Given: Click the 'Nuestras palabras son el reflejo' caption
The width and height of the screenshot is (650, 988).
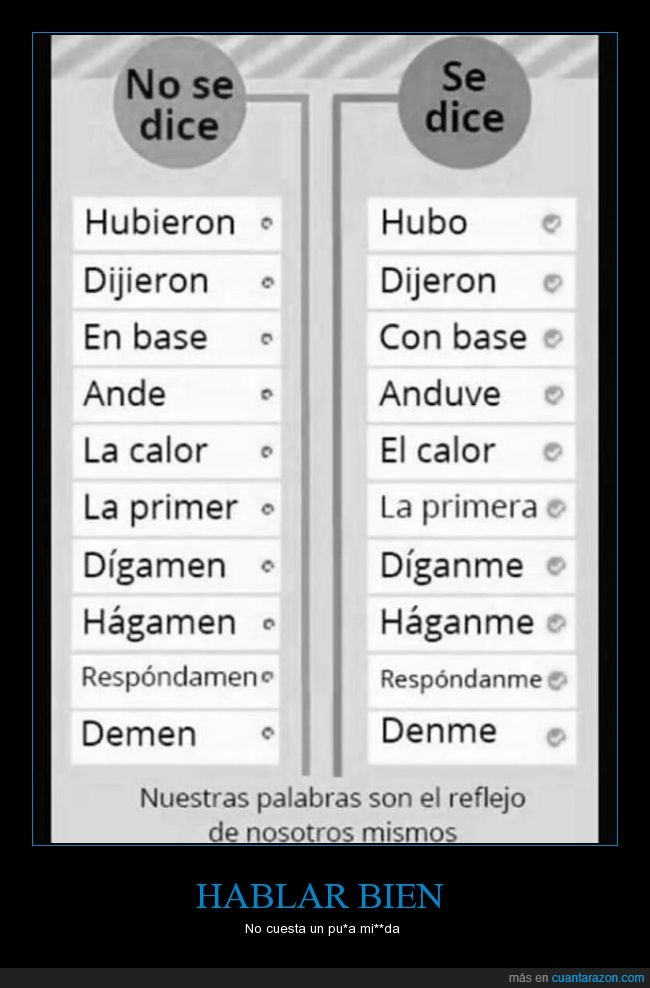Looking at the screenshot, I should pyautogui.click(x=332, y=798).
